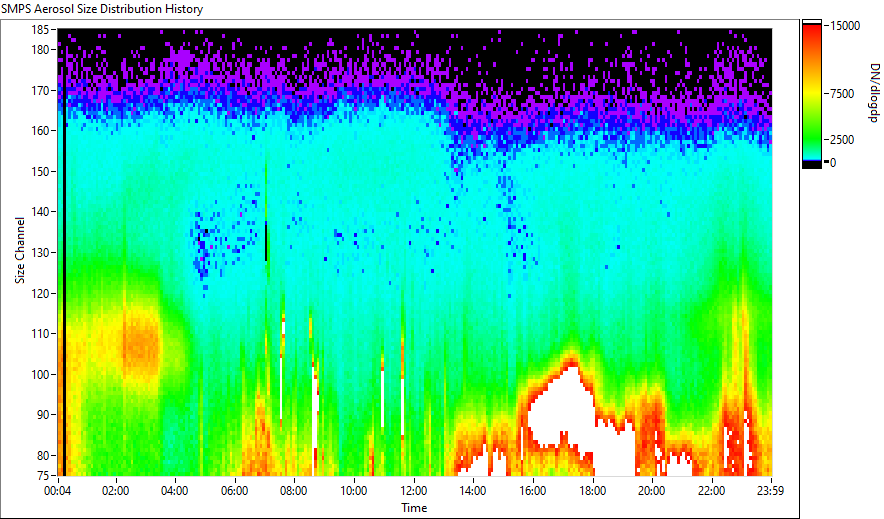
Task: Click the 'DN/dlogdp' color scale label
Action: (873, 92)
